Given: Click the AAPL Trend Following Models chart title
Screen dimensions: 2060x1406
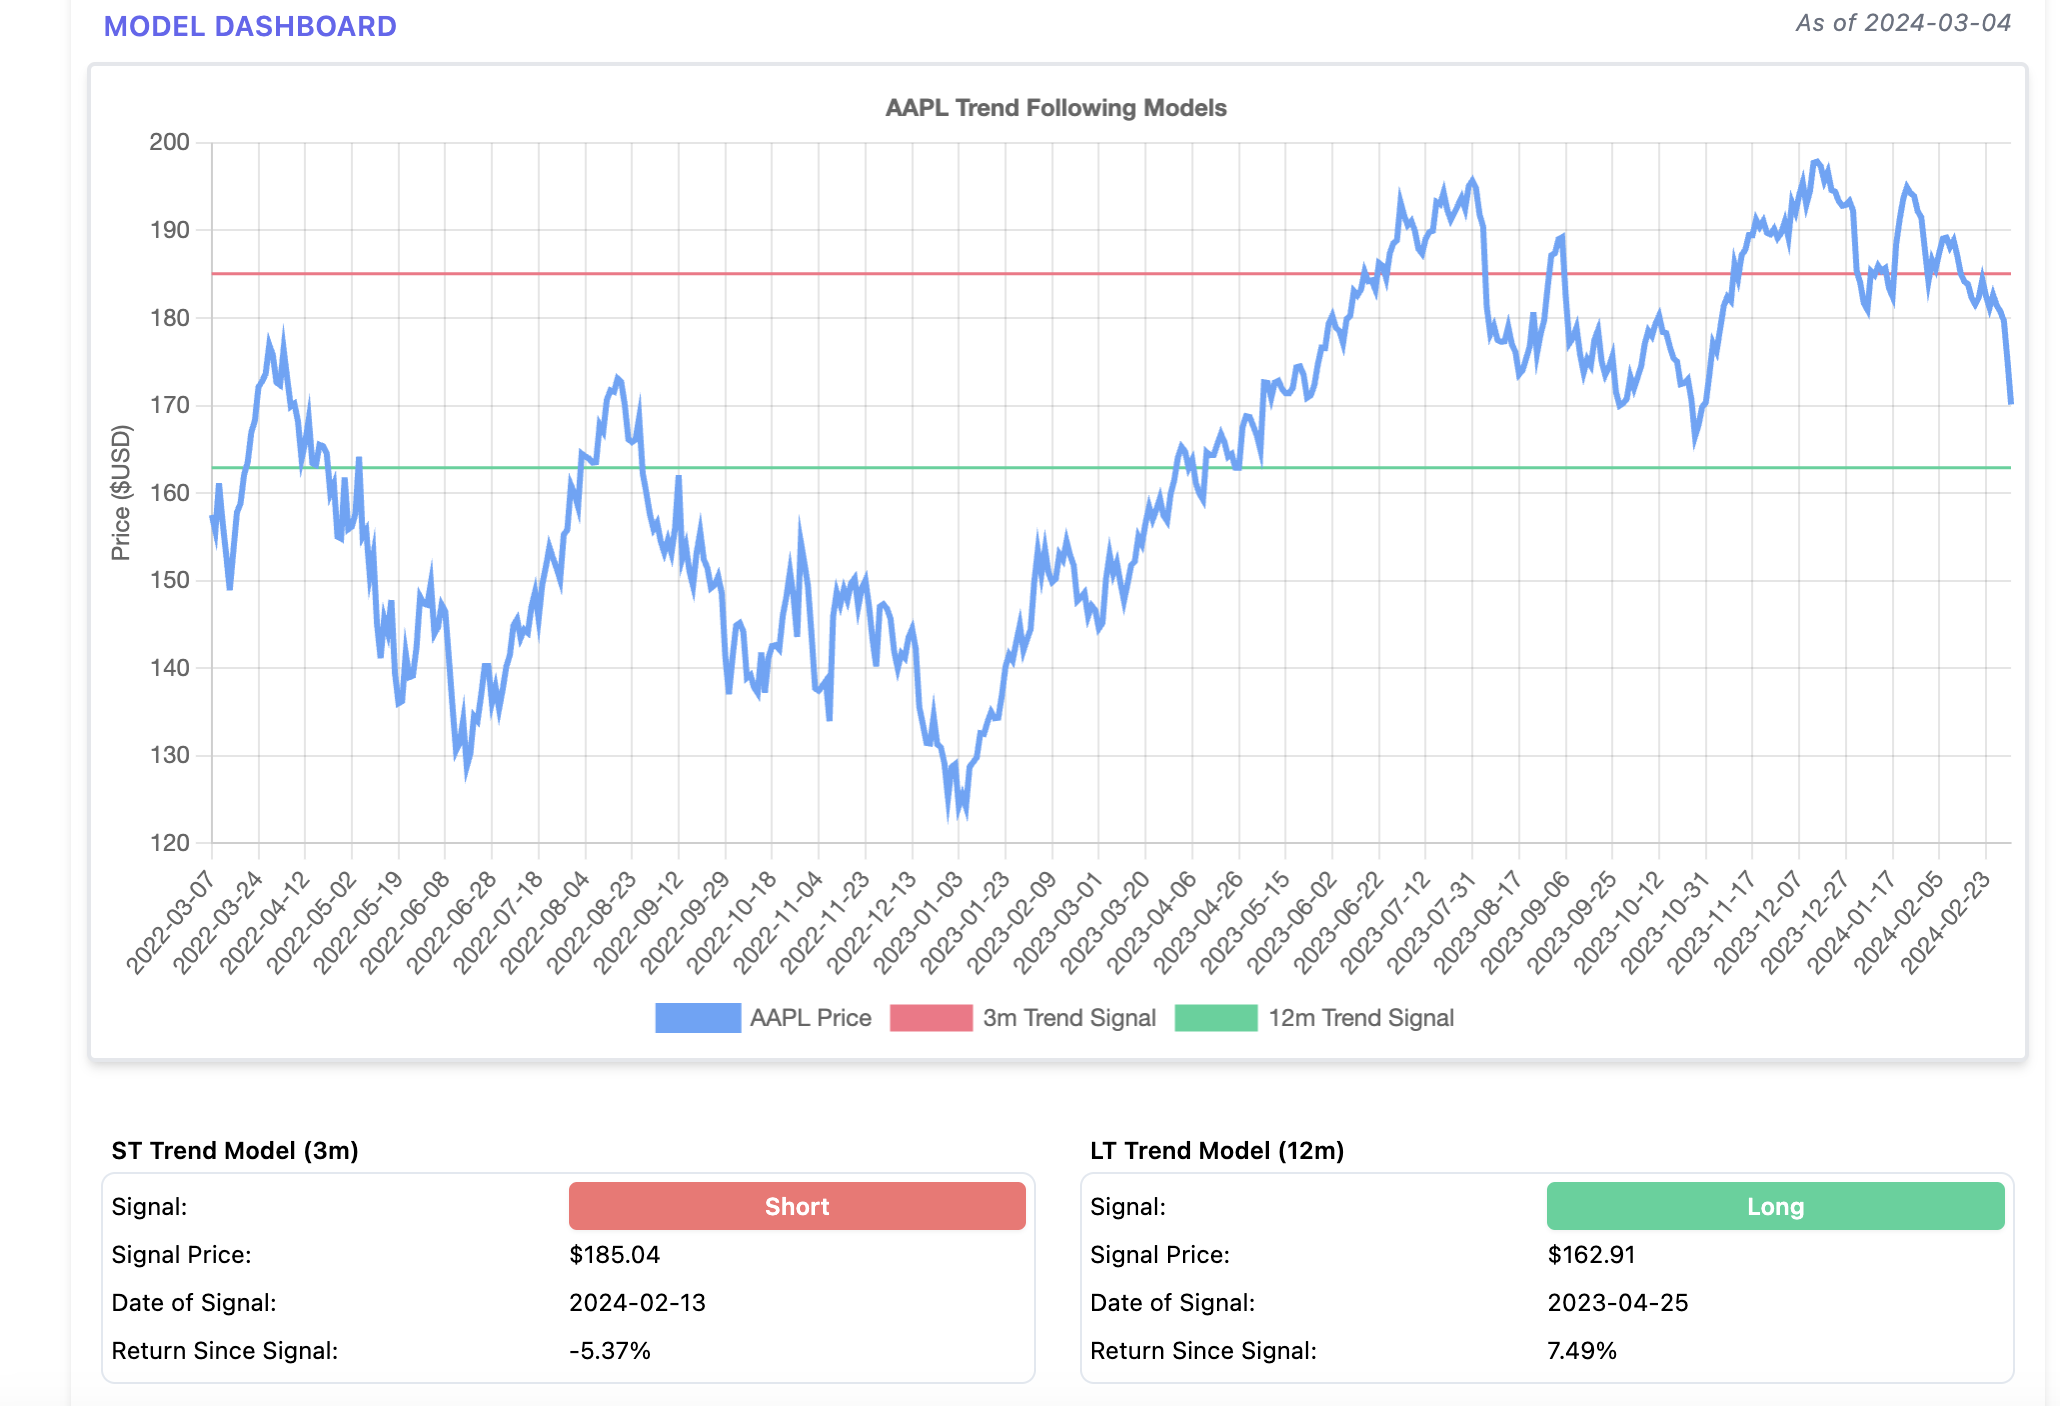Looking at the screenshot, I should [1056, 107].
